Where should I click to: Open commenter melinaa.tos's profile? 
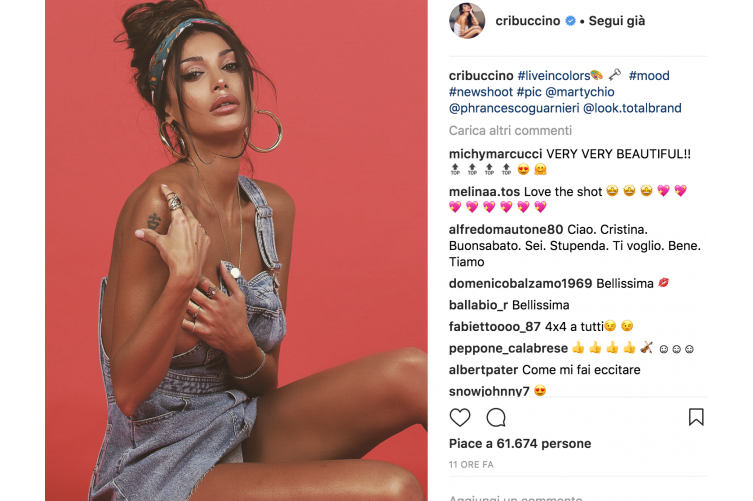484,192
